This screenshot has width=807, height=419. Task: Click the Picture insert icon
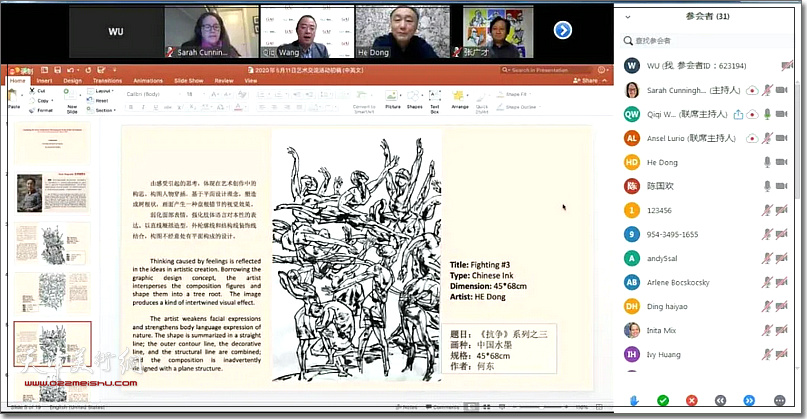tap(392, 97)
